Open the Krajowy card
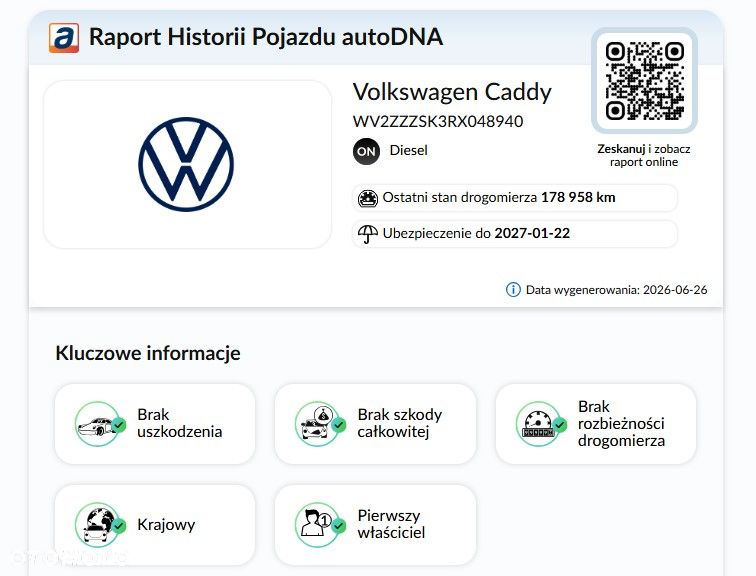The height and width of the screenshot is (576, 756). coord(155,525)
